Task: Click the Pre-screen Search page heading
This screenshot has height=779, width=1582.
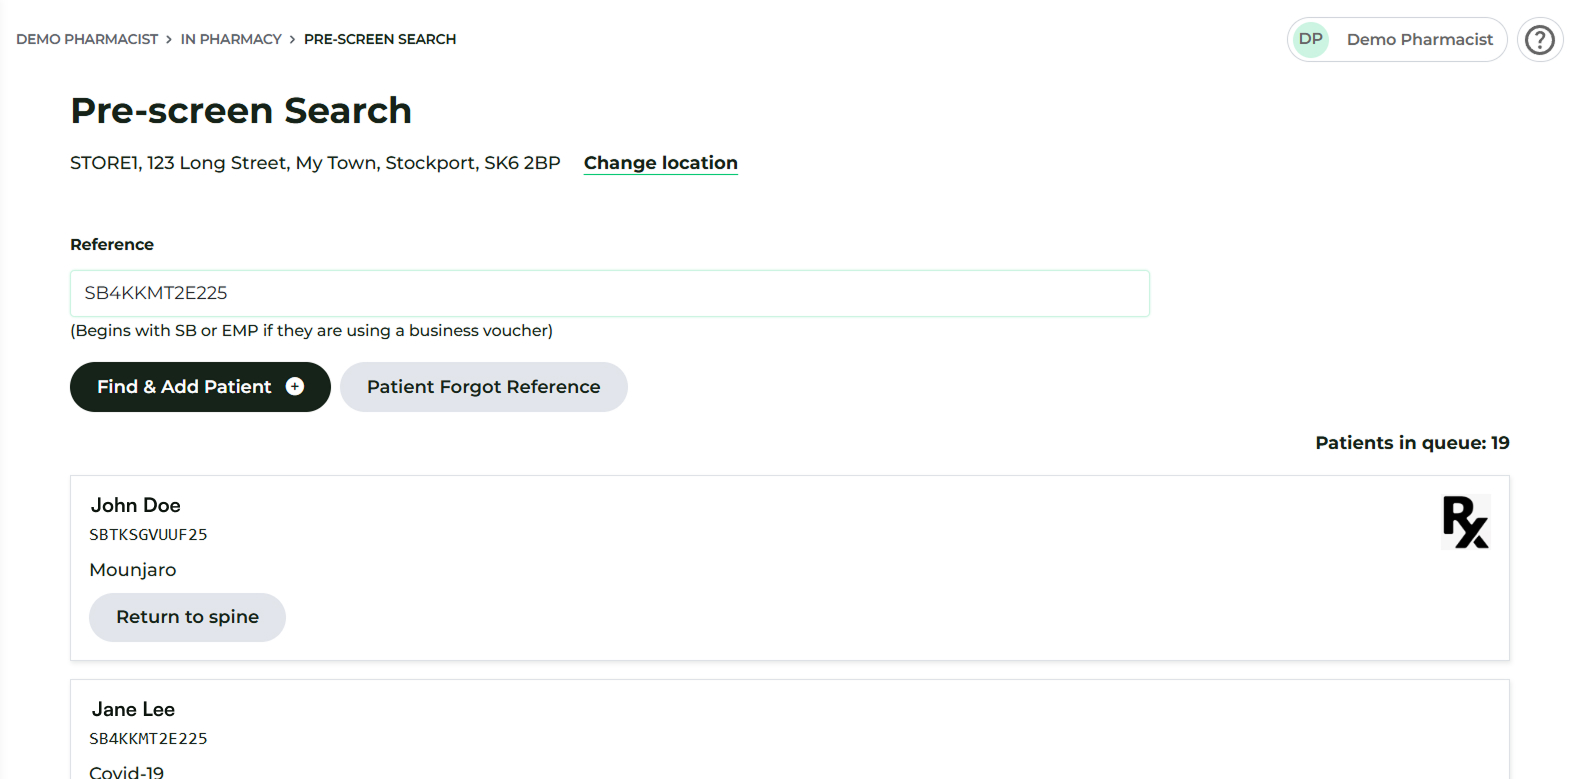Action: [x=241, y=110]
